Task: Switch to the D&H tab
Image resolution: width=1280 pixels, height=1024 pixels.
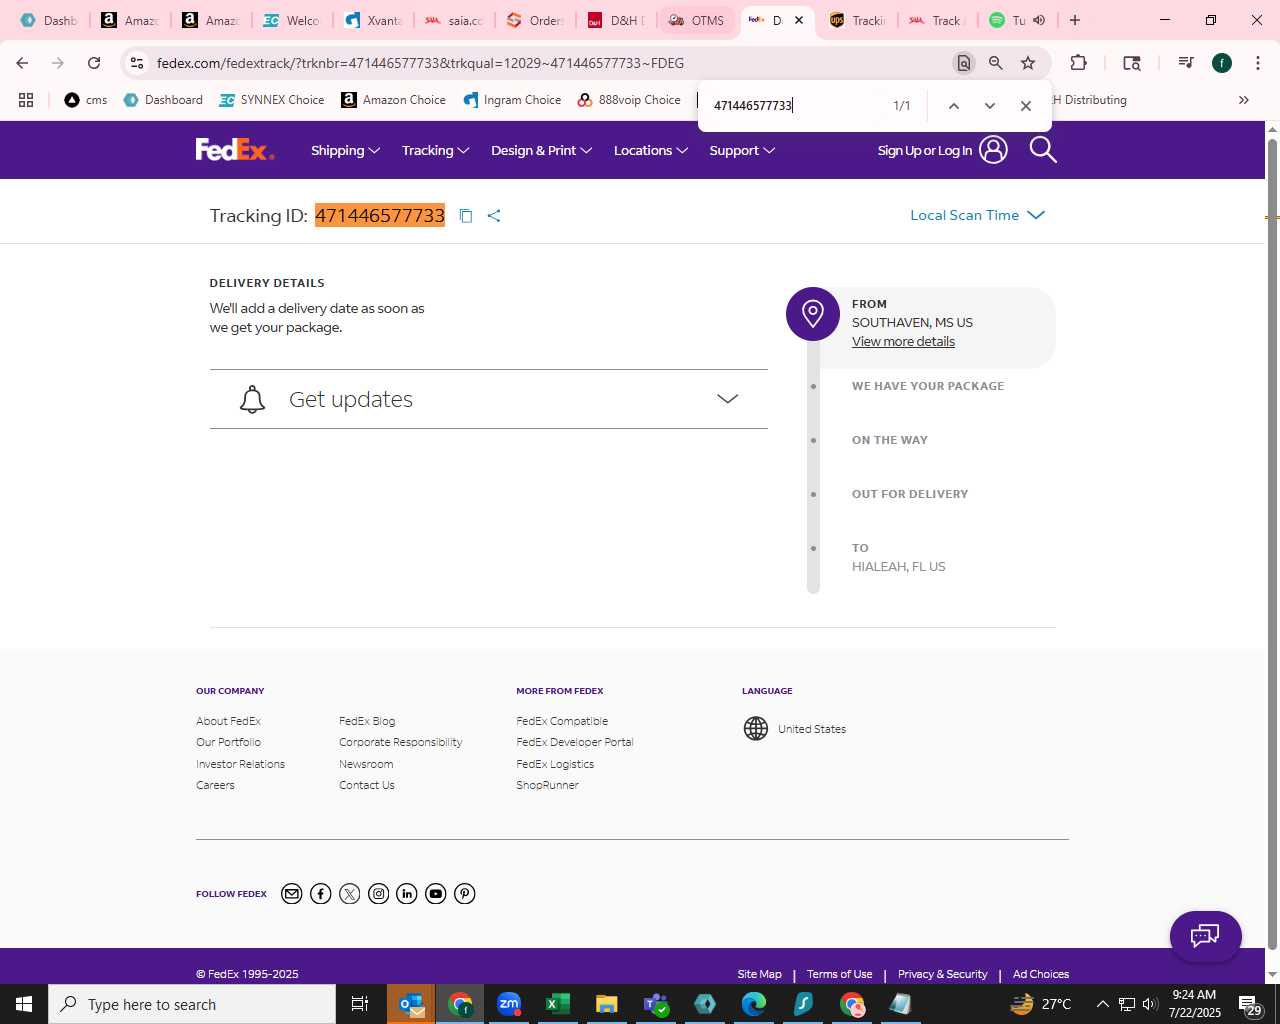Action: point(616,20)
